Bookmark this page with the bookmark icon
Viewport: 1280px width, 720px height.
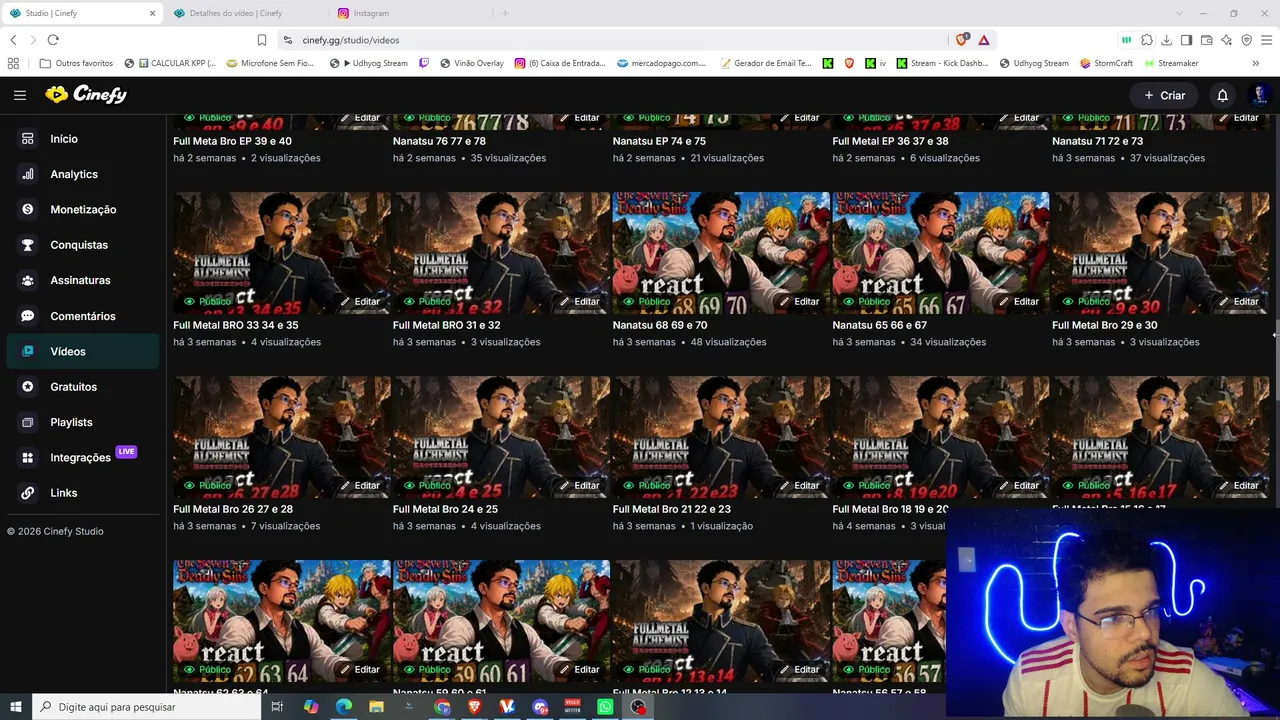click(262, 40)
